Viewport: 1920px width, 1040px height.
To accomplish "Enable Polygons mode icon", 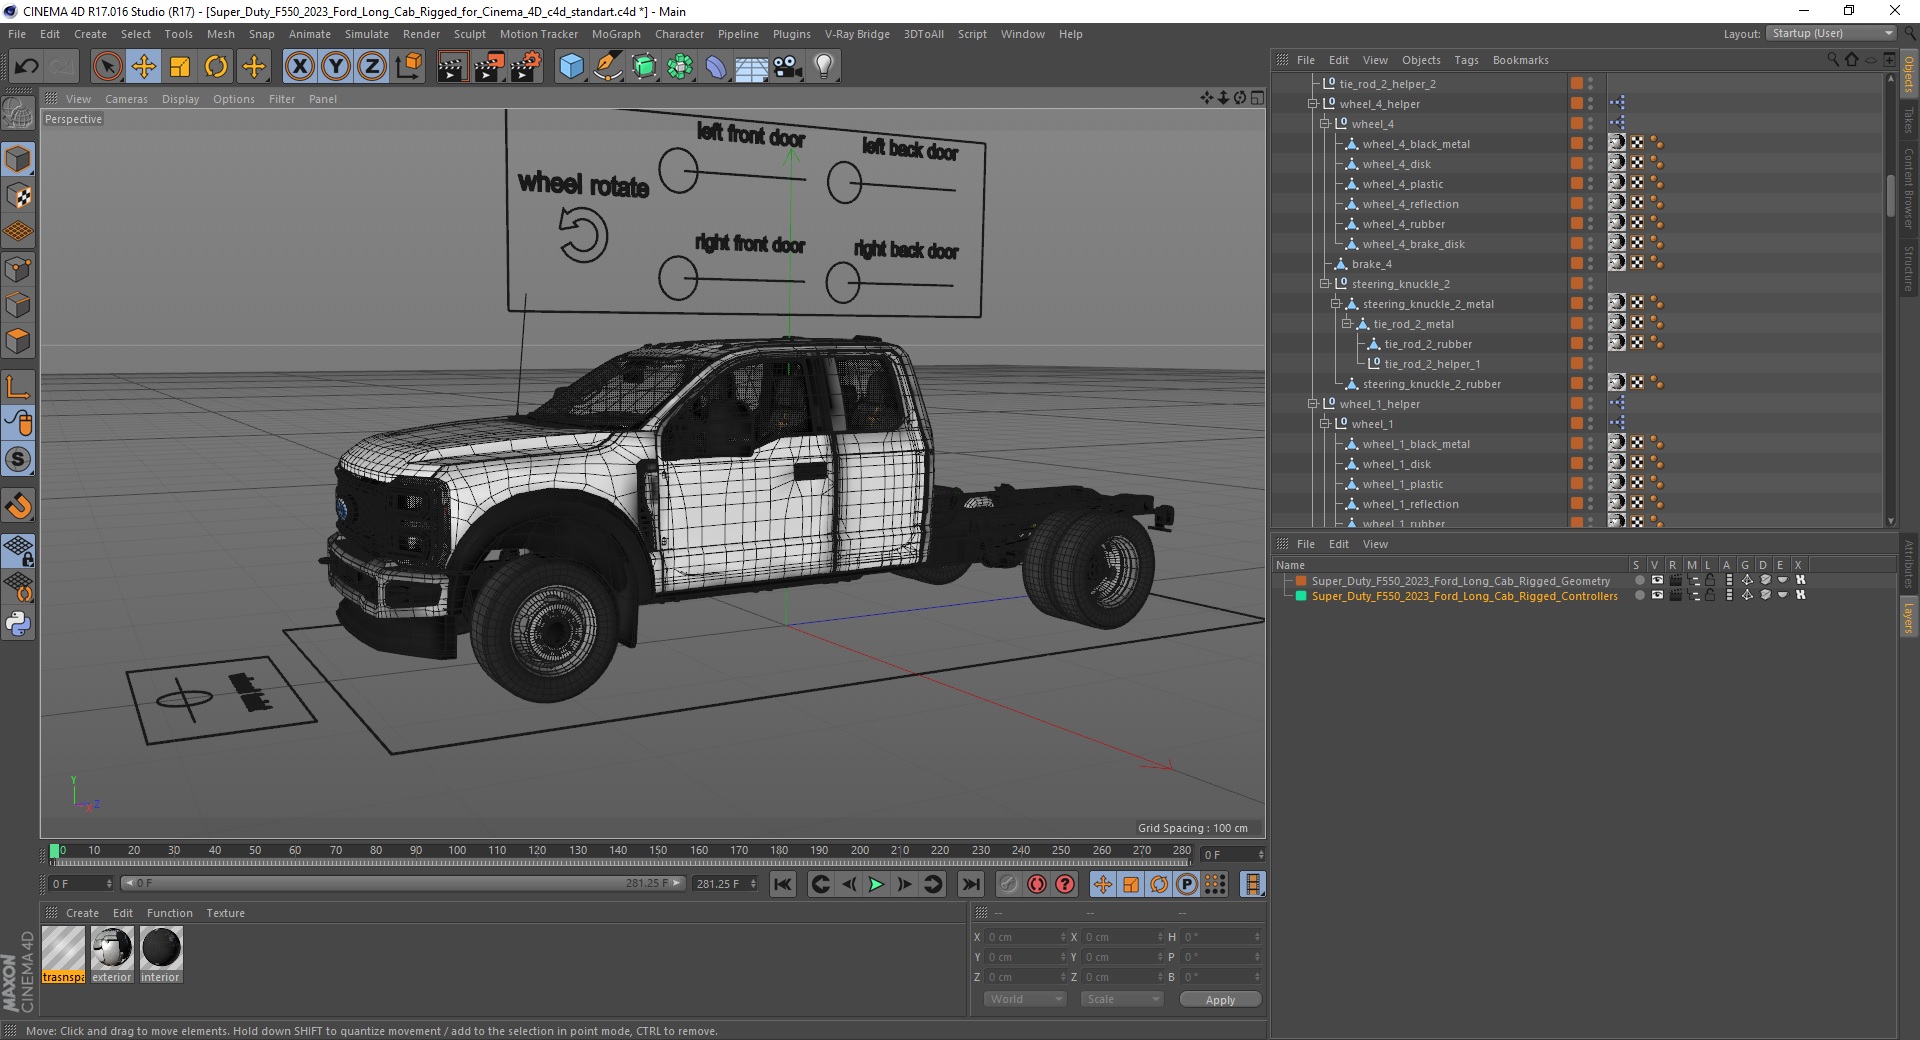I will (18, 341).
